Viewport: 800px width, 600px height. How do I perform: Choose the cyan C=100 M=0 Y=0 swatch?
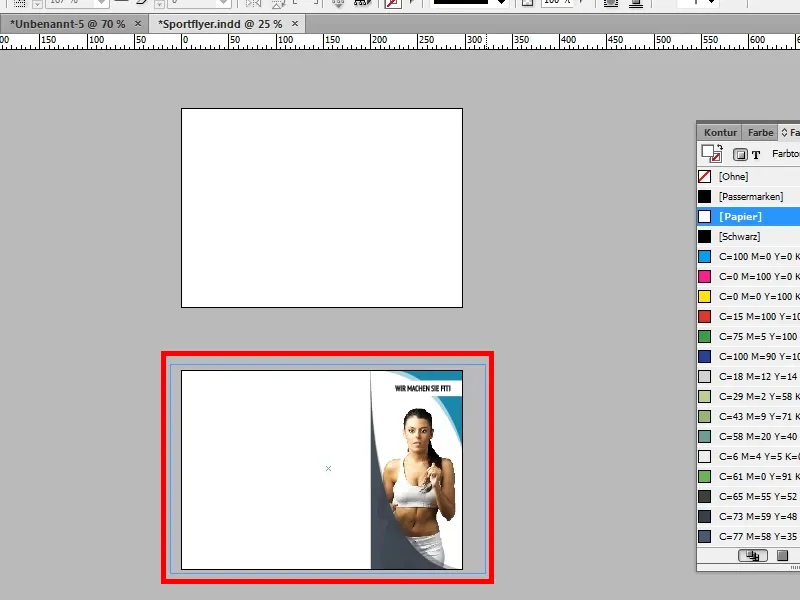pyautogui.click(x=748, y=256)
